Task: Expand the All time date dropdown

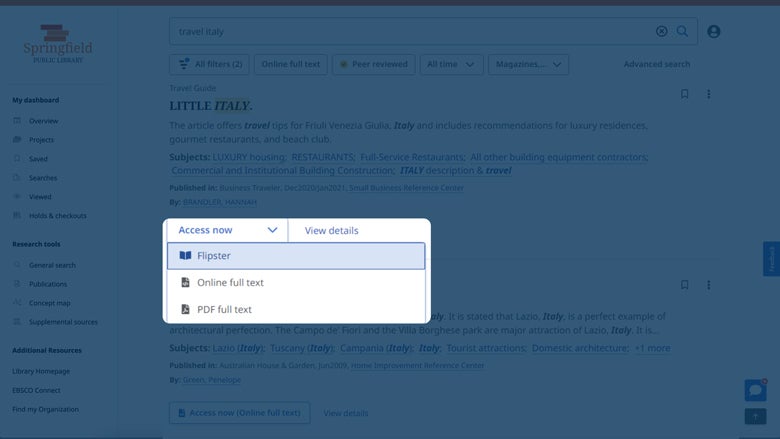Action: click(x=451, y=64)
